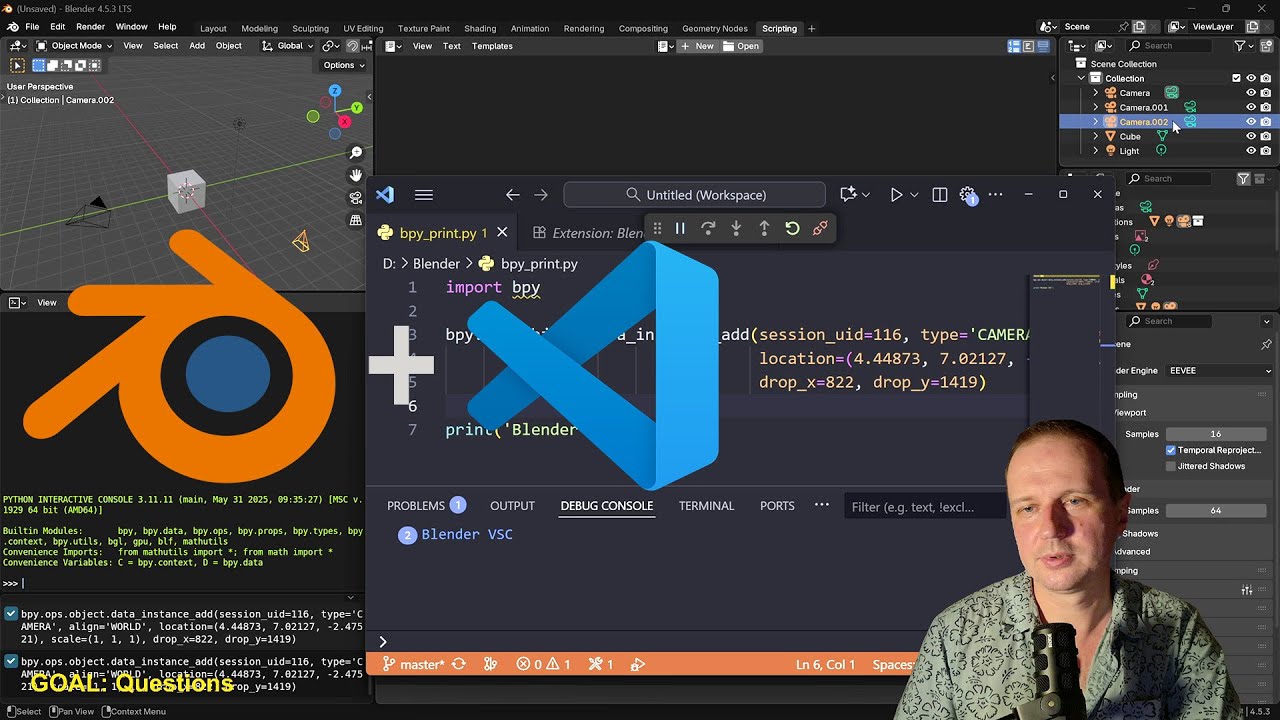This screenshot has width=1280, height=720.
Task: Toggle camera view icon in viewport
Action: click(x=356, y=198)
